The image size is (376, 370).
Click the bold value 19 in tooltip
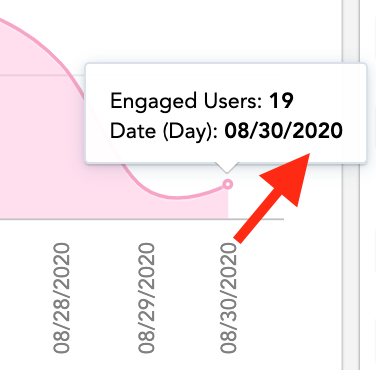pyautogui.click(x=281, y=101)
